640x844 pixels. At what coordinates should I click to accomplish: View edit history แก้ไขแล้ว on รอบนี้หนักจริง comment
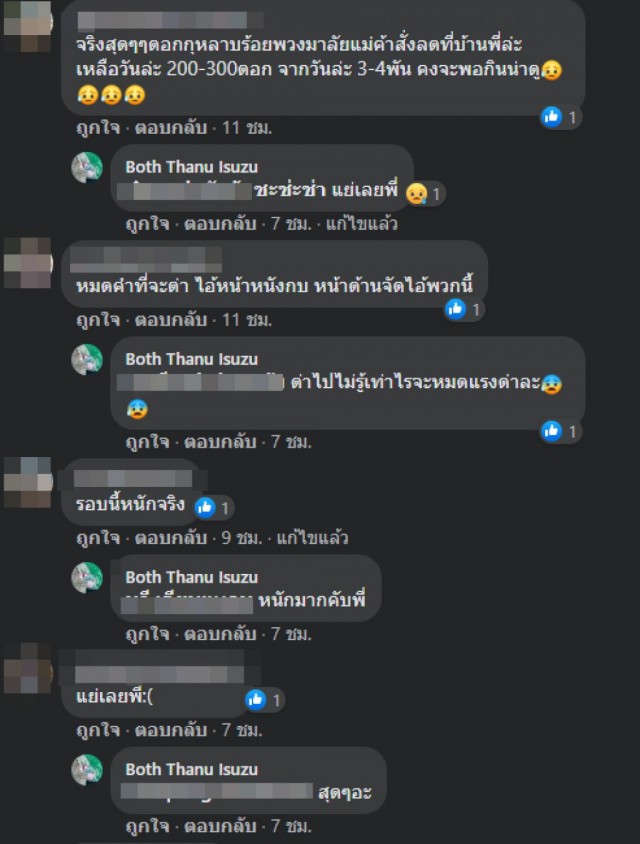[312, 538]
